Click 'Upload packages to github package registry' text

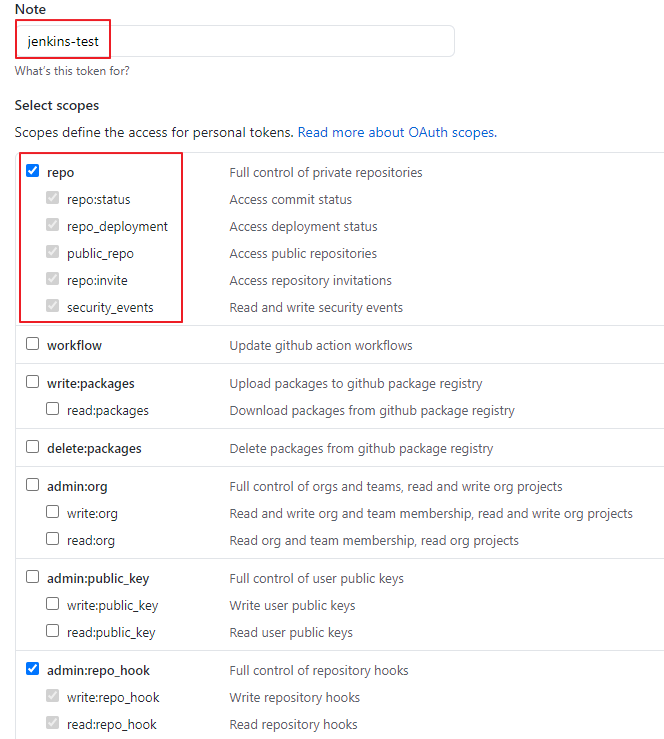point(356,384)
